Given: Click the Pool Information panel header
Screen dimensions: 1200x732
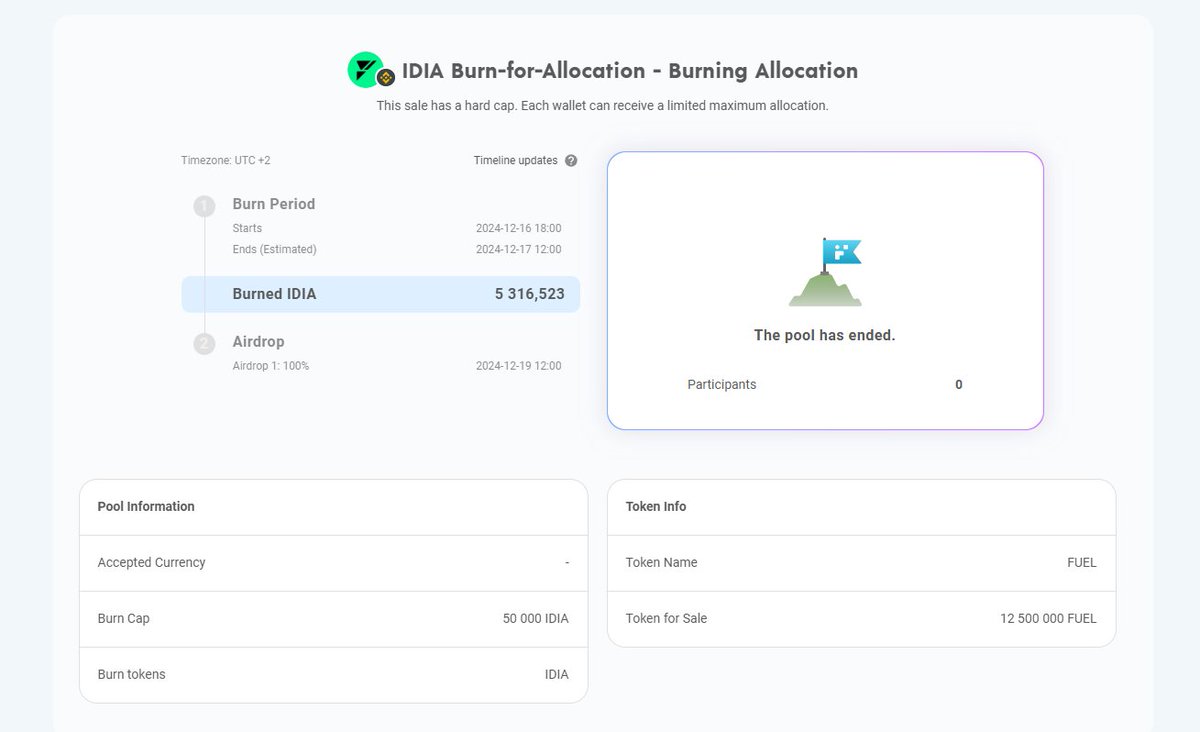Looking at the screenshot, I should click(146, 506).
